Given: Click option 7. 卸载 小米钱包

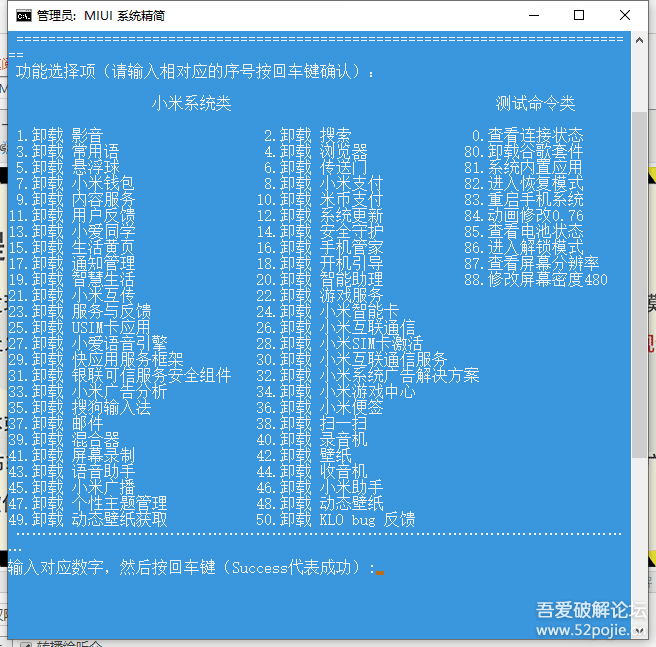Looking at the screenshot, I should [75, 183].
